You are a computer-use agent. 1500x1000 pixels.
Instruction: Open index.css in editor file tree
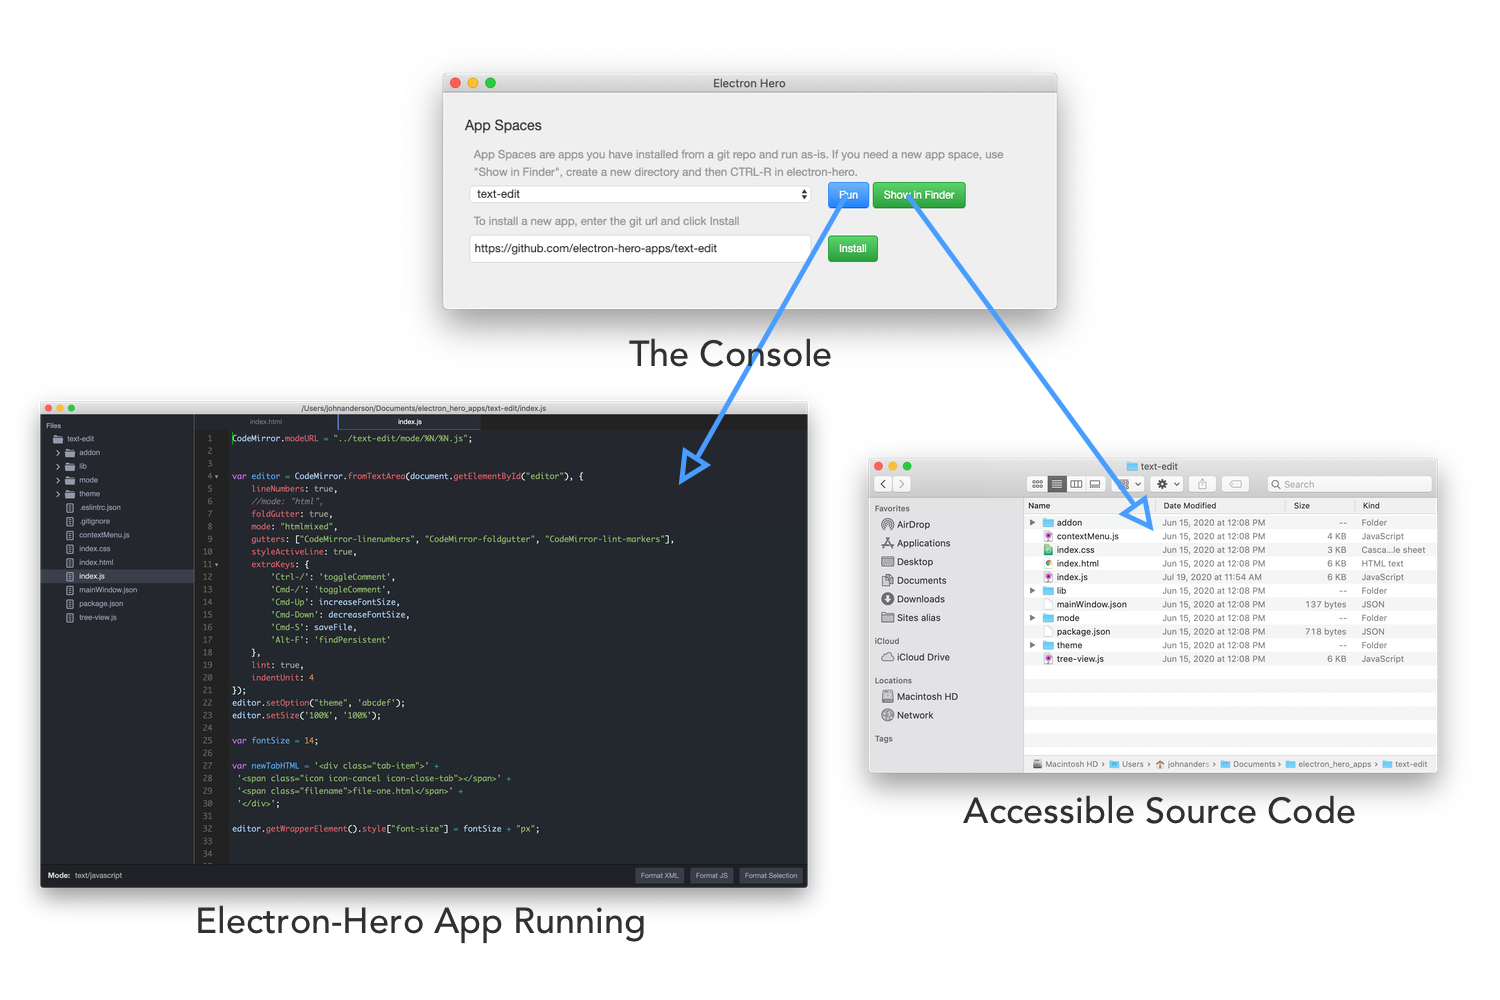pyautogui.click(x=88, y=549)
